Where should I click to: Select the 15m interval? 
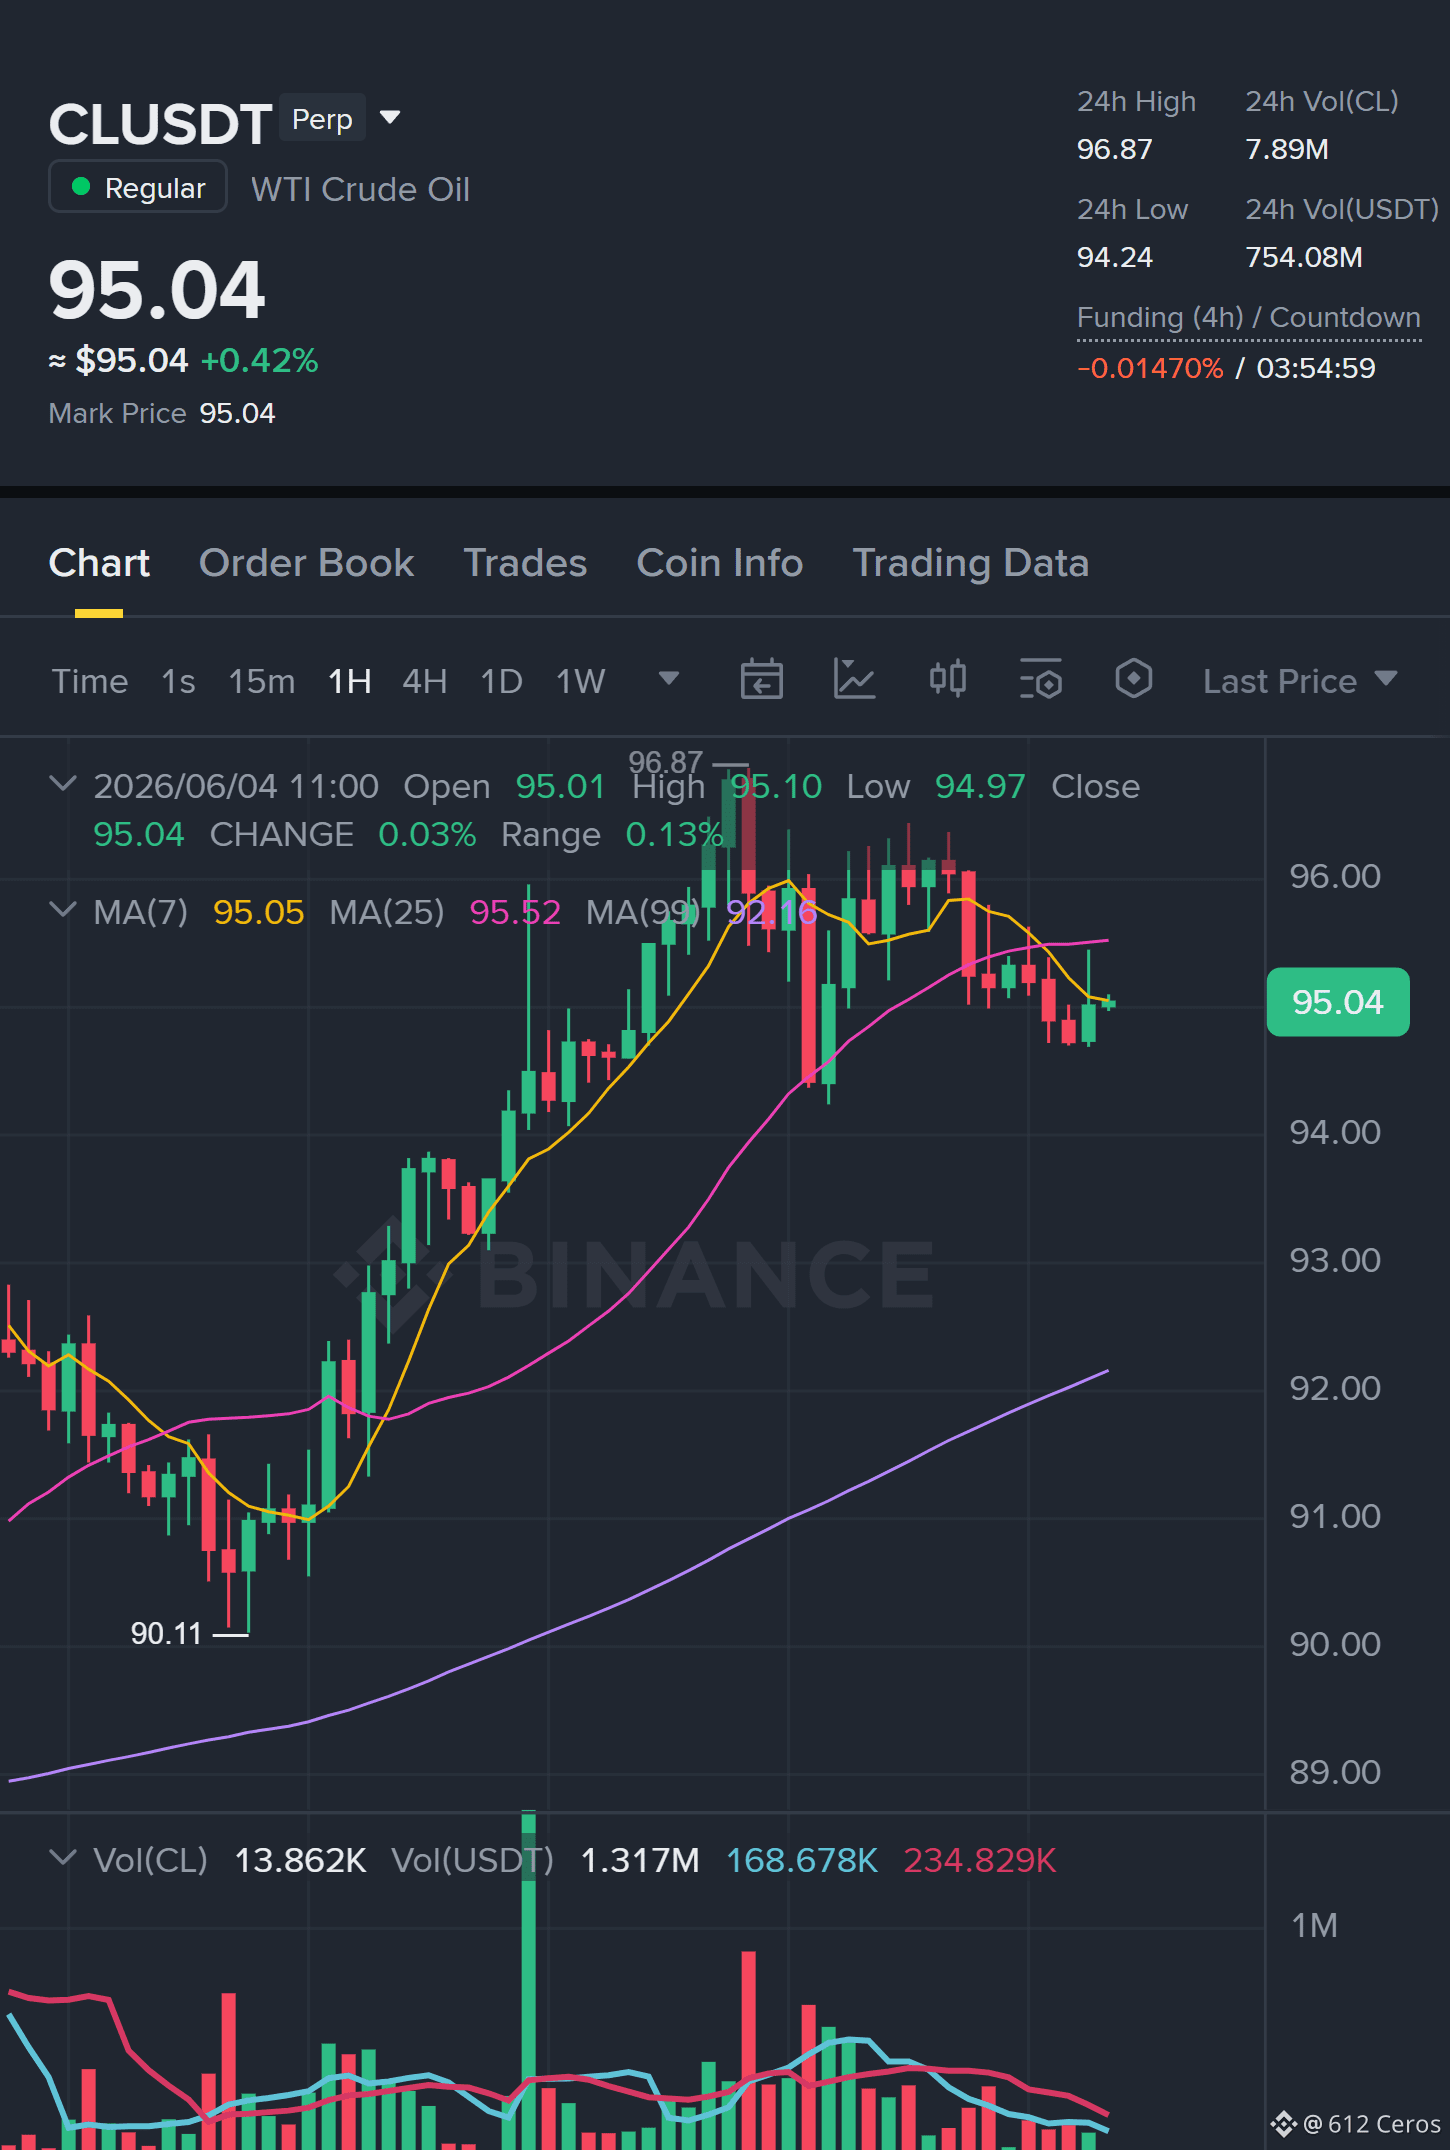[x=262, y=681]
